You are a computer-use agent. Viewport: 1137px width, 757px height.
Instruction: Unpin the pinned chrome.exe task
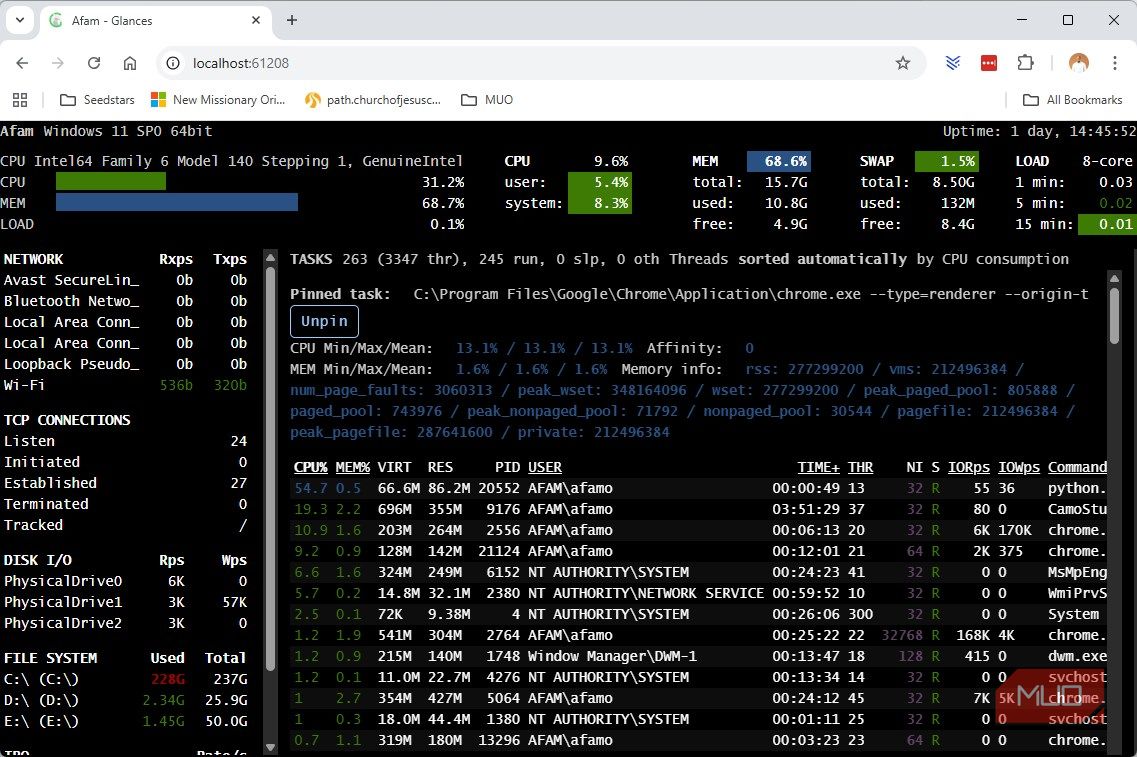tap(324, 321)
